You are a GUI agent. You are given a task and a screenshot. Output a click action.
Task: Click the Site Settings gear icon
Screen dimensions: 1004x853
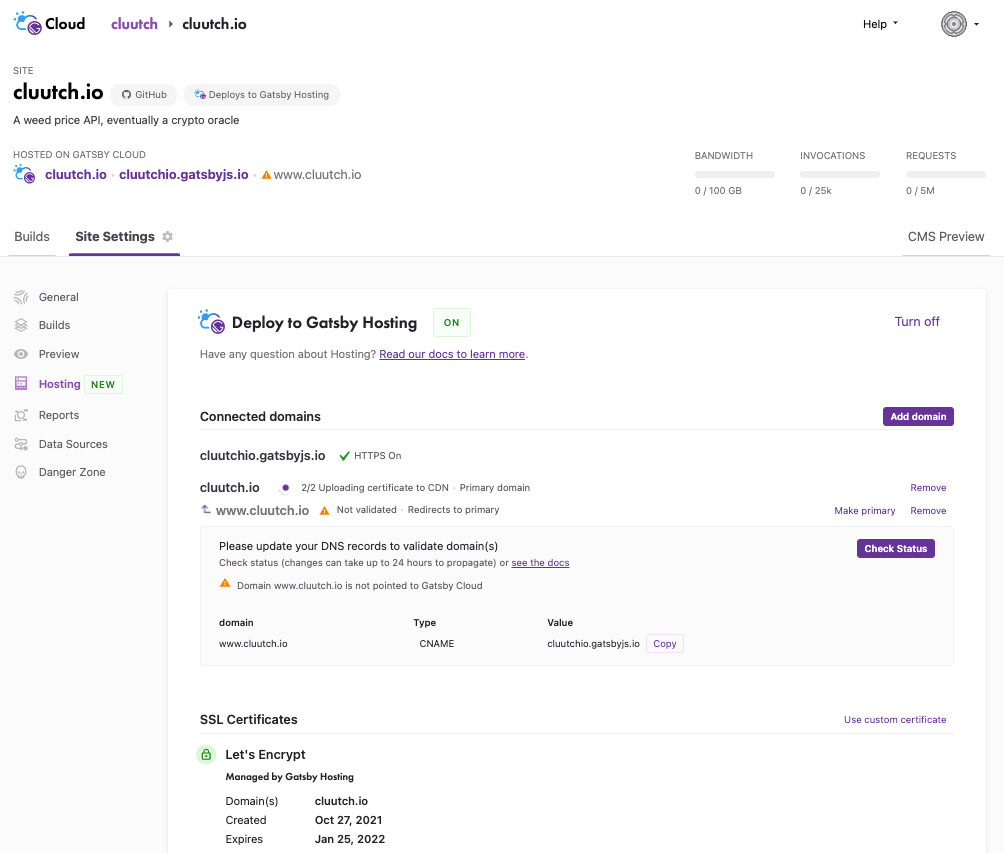tap(167, 236)
